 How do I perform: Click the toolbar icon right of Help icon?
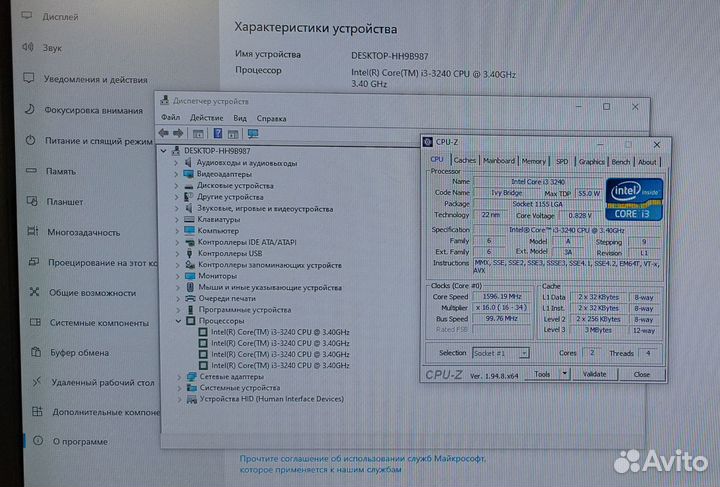pyautogui.click(x=233, y=134)
